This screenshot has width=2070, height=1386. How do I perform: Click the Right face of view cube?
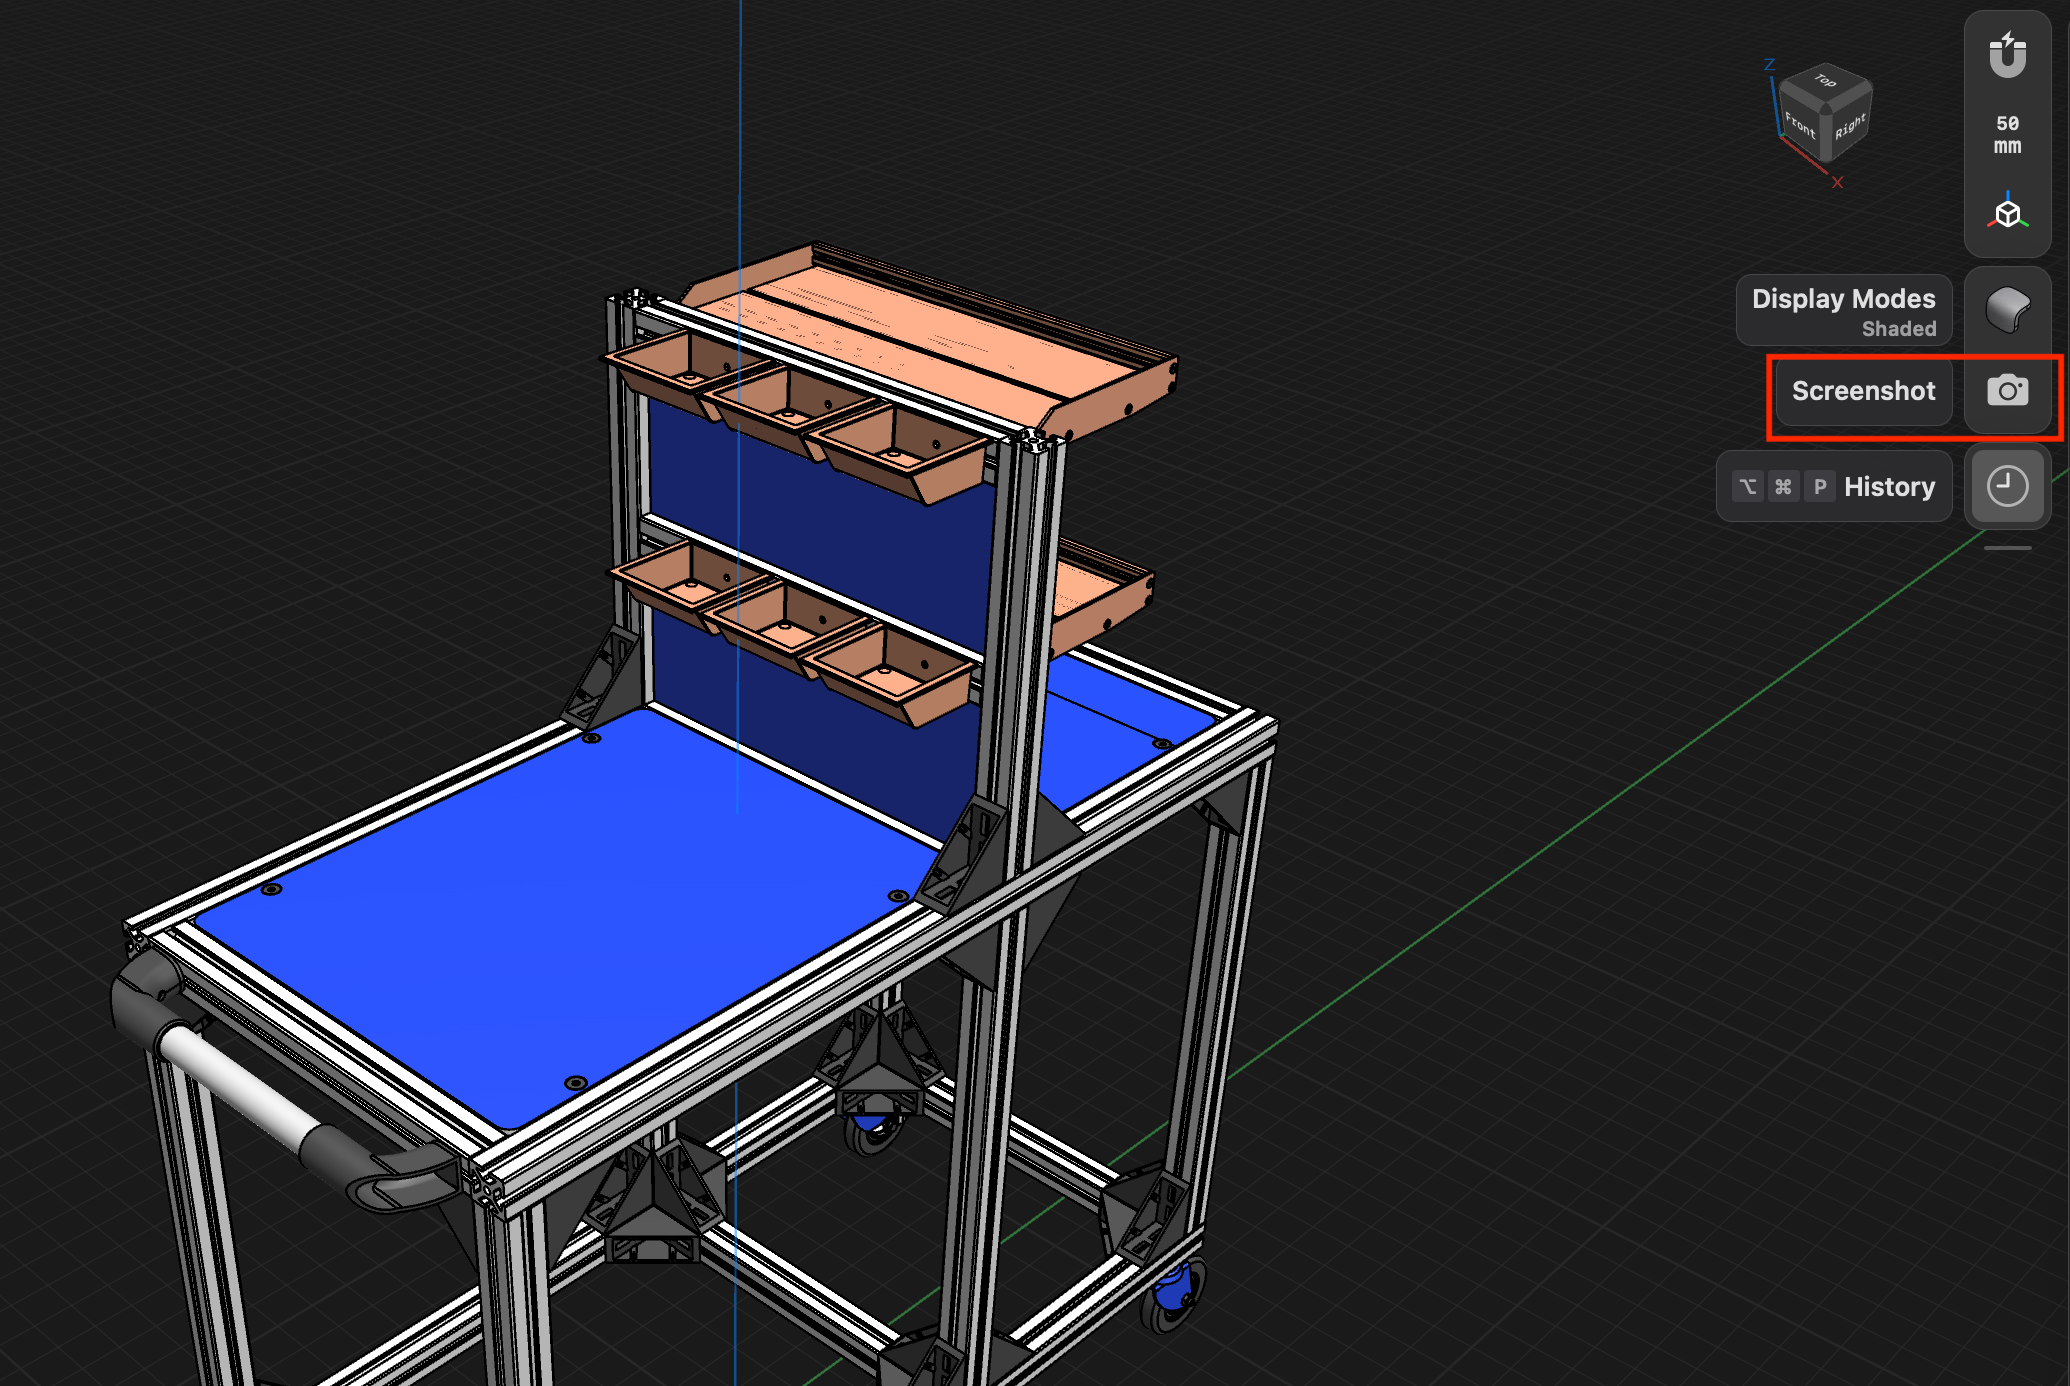pos(1849,126)
